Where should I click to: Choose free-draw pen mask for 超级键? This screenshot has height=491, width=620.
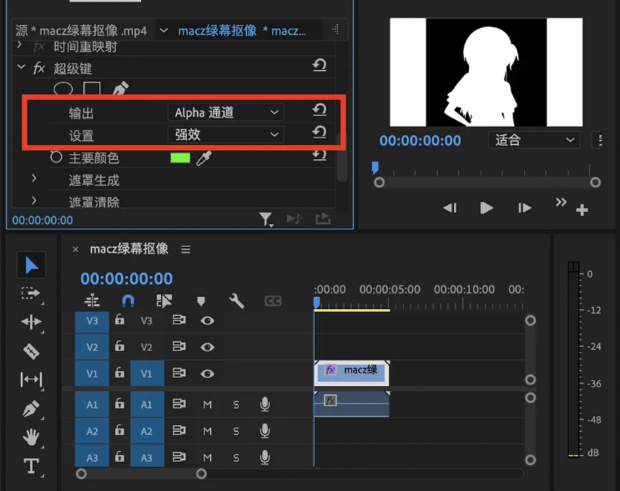pyautogui.click(x=121, y=88)
